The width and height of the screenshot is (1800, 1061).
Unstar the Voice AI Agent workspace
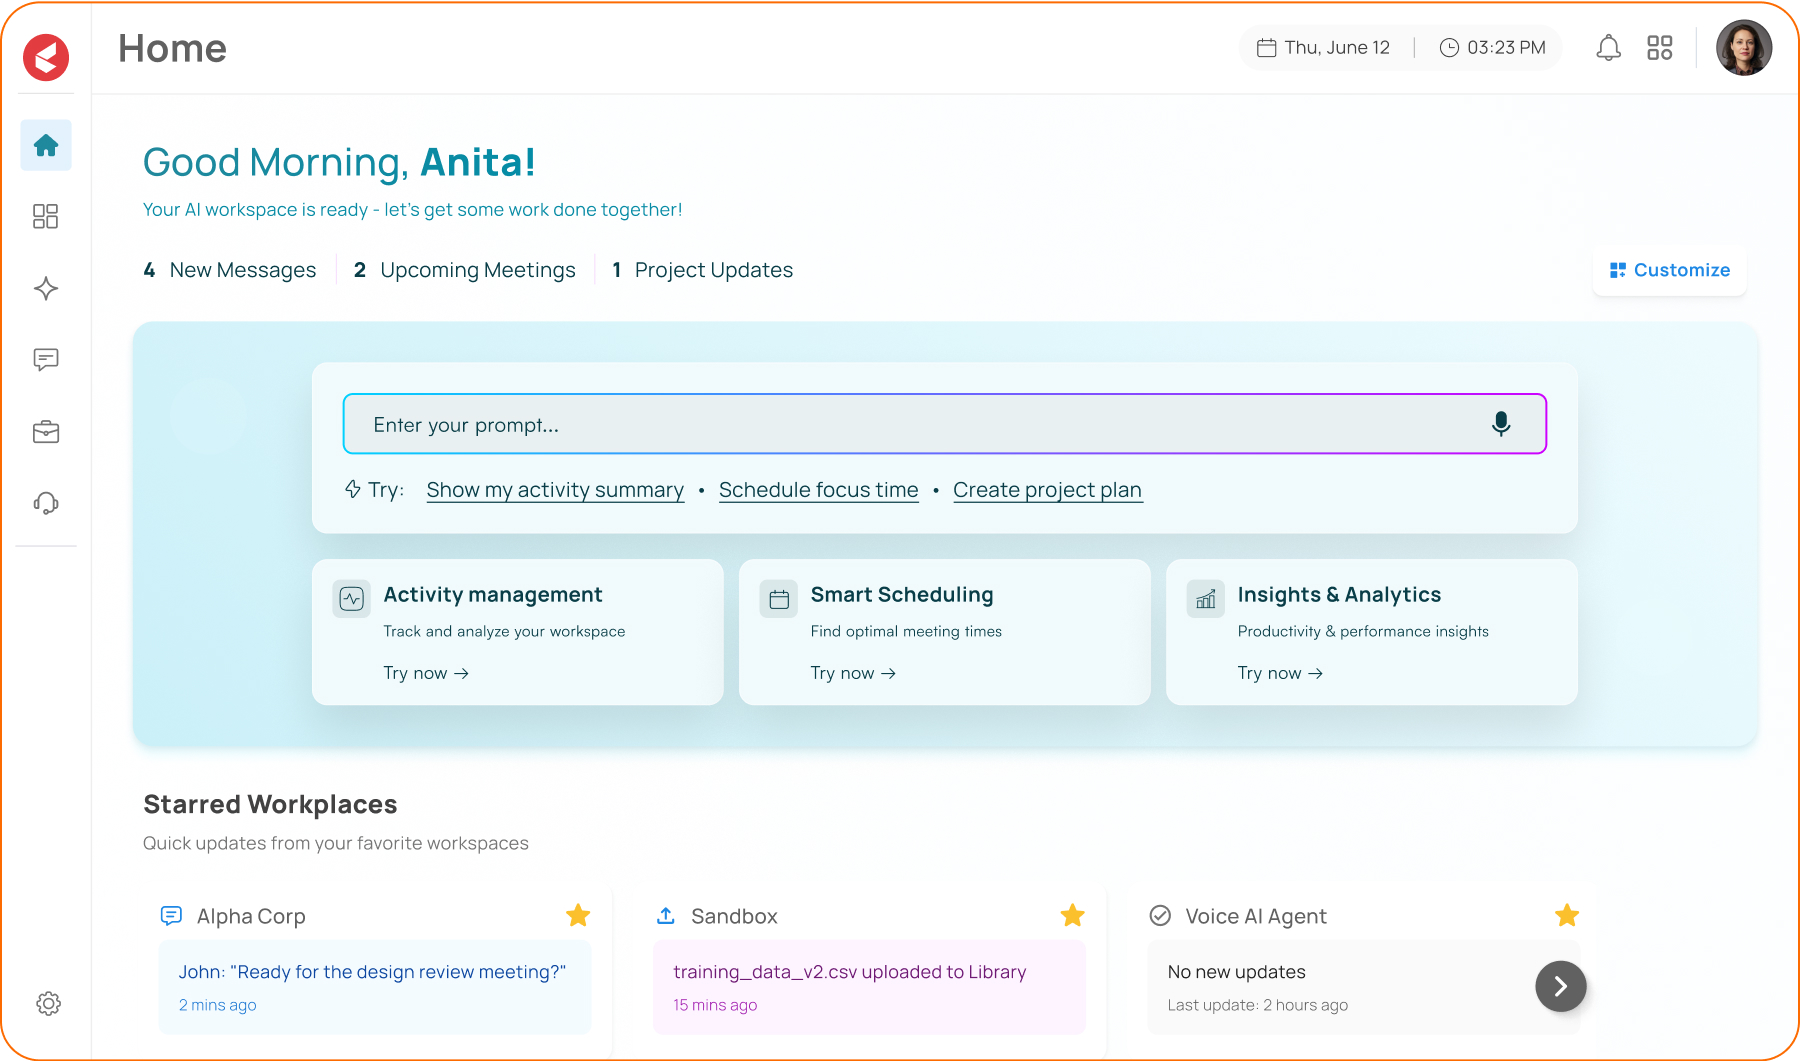(x=1567, y=915)
